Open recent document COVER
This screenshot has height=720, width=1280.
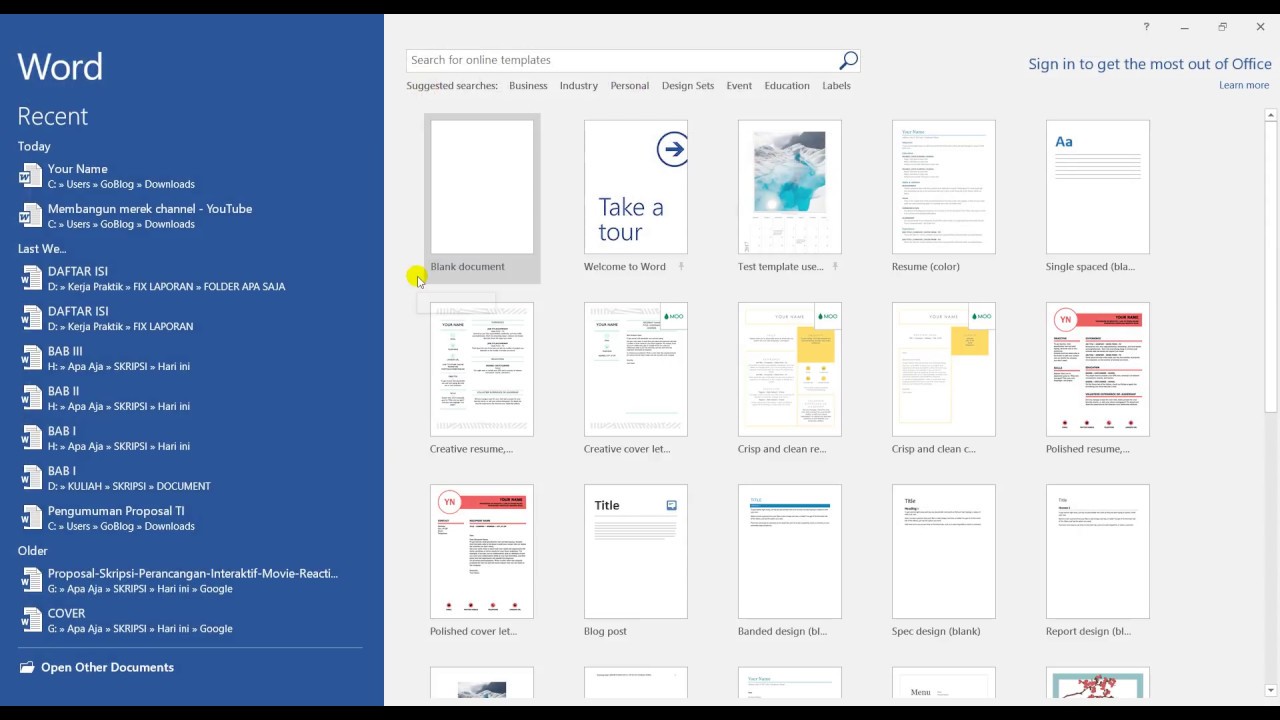pos(190,620)
